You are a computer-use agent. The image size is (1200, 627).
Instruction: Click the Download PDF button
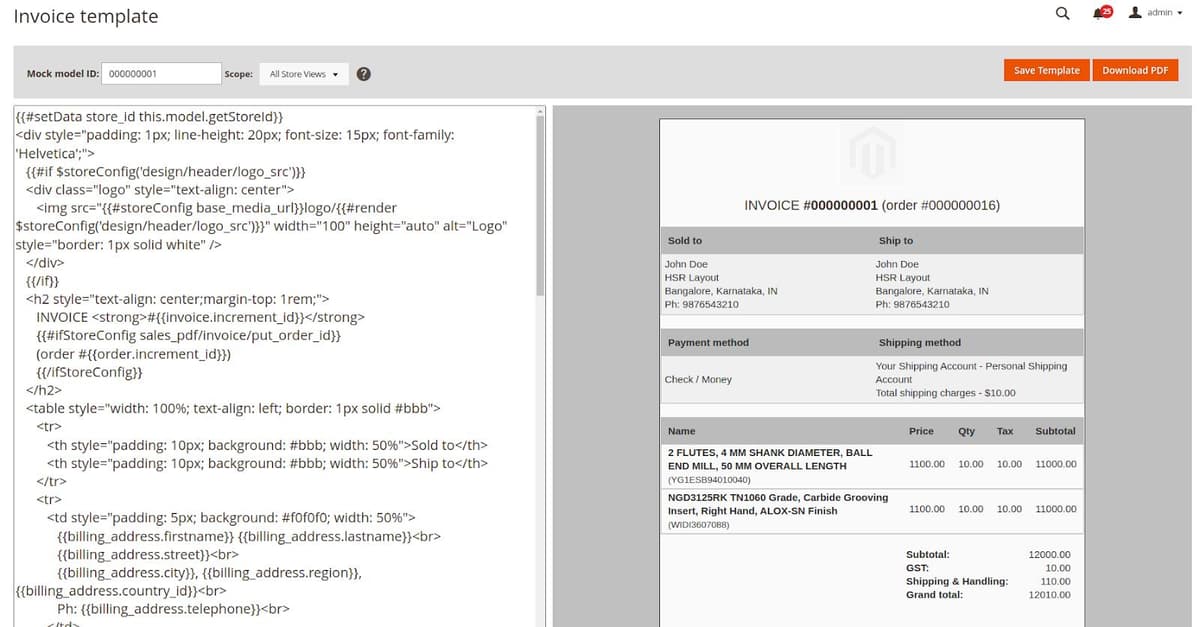[1135, 70]
